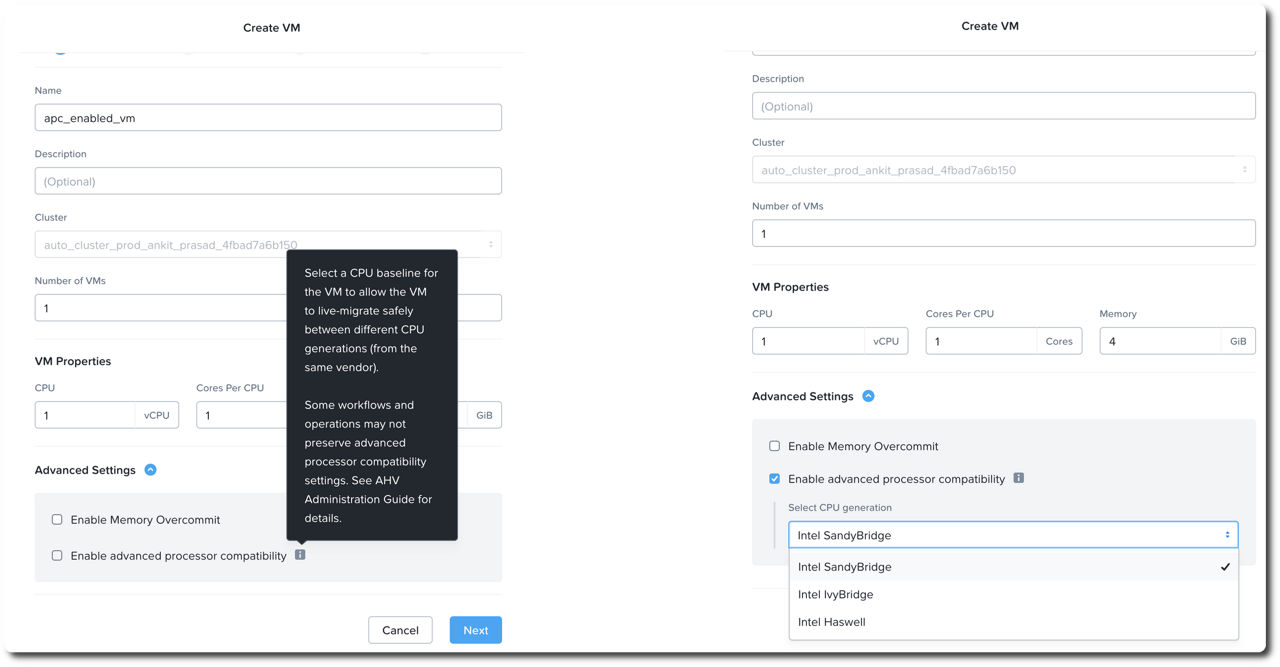Click Number of VMs field in the right dialog
The width and height of the screenshot is (1280, 667).
point(1003,233)
